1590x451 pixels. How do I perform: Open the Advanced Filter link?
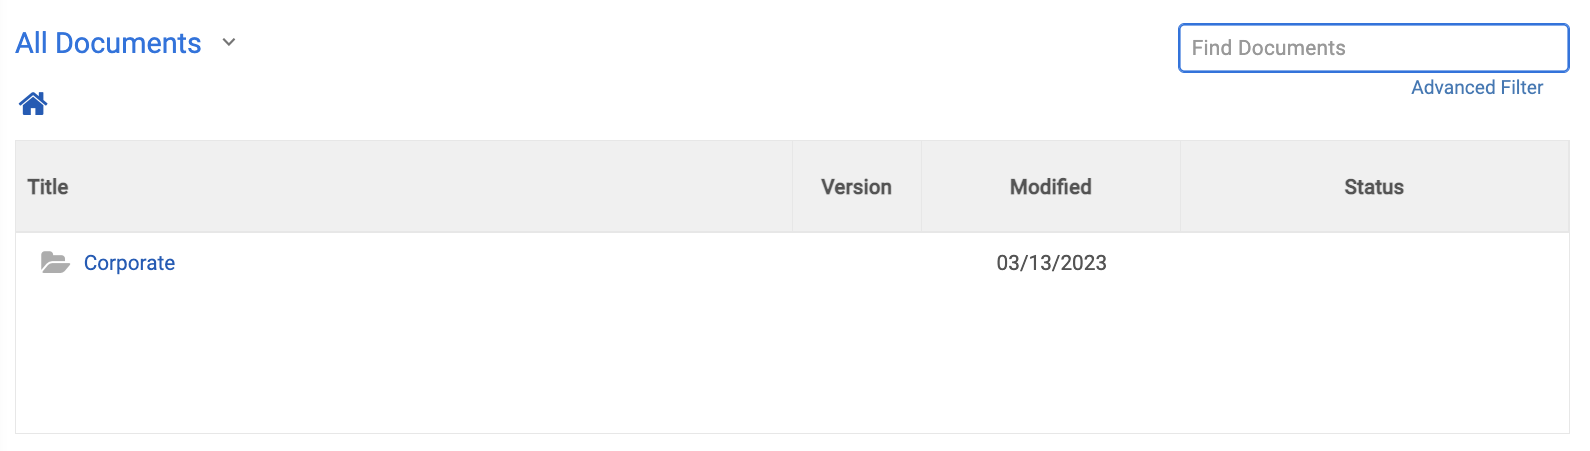(x=1477, y=88)
